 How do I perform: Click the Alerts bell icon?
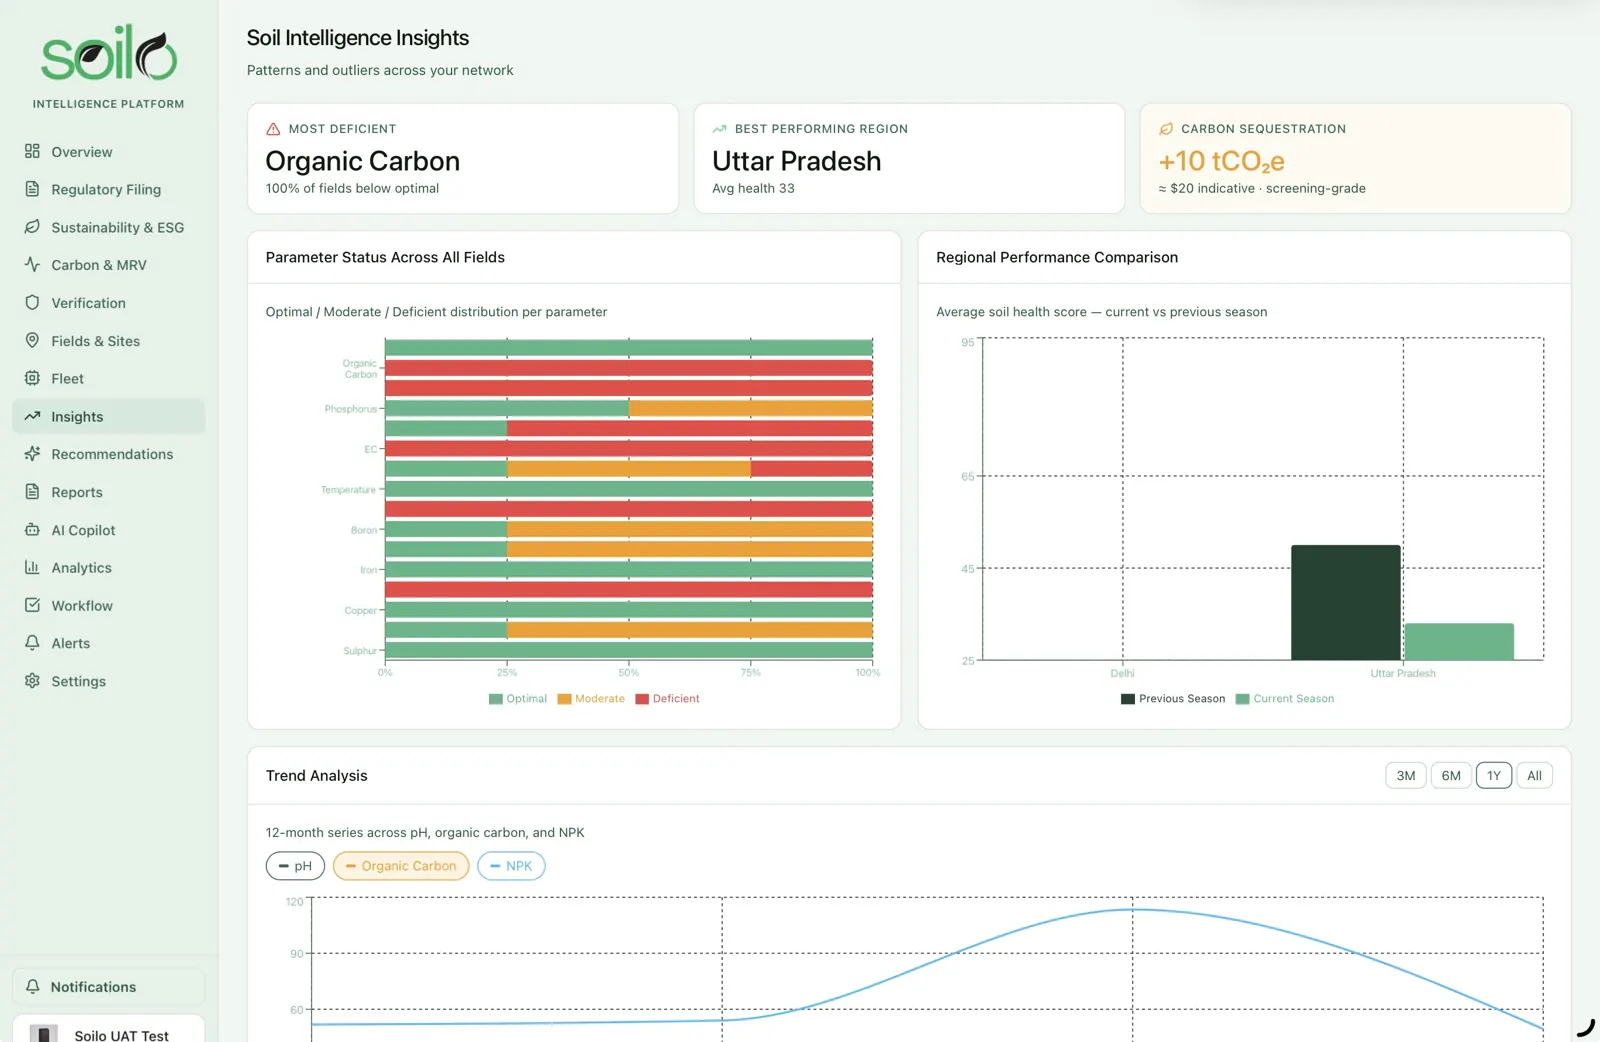point(32,643)
